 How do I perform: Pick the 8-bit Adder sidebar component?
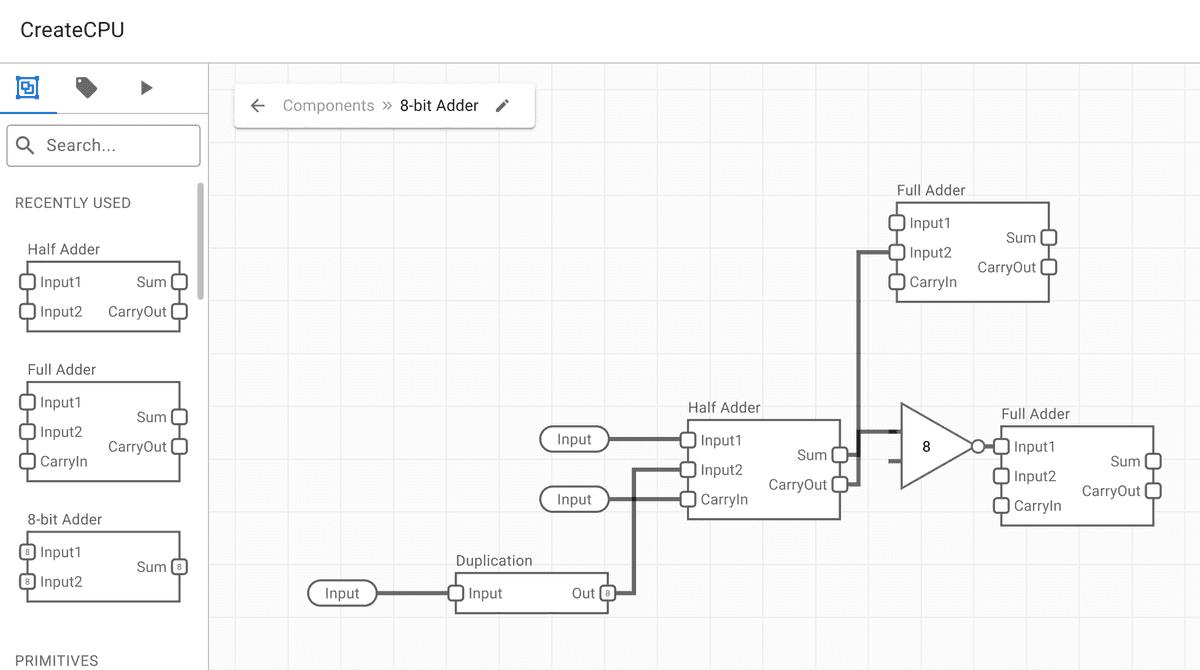(x=103, y=566)
